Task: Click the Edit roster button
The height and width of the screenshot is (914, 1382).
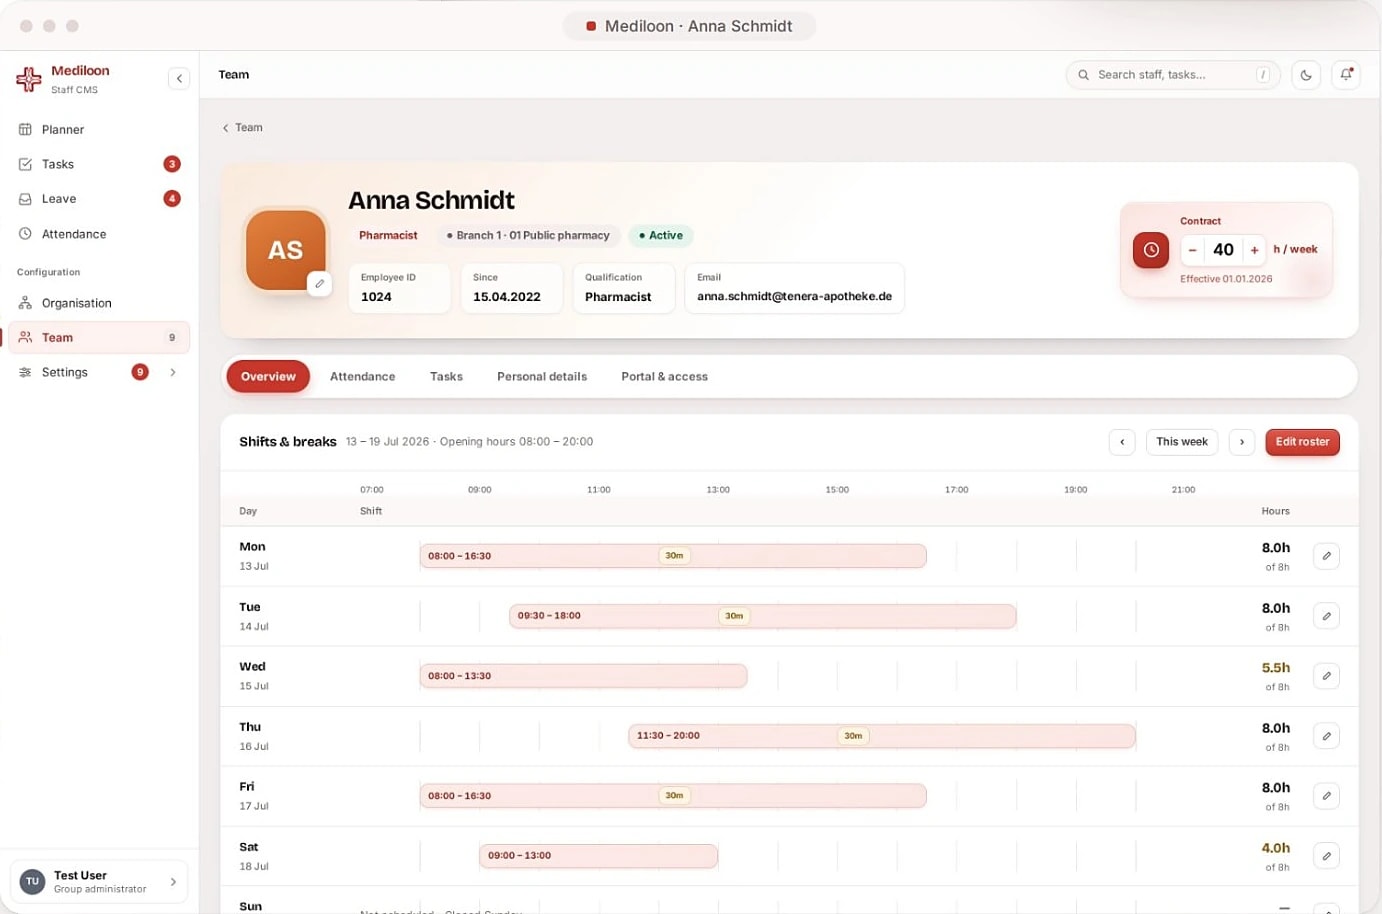Action: [x=1302, y=442]
